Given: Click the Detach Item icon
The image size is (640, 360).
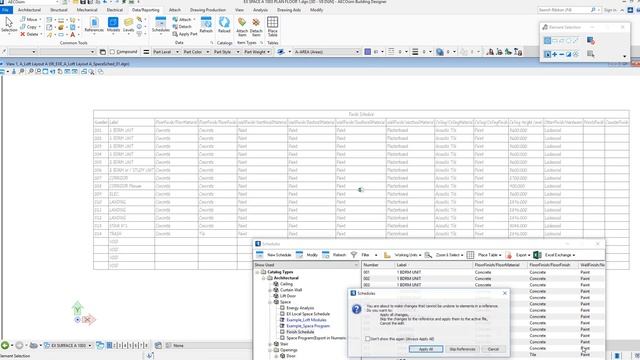Looking at the screenshot, I should (x=256, y=27).
